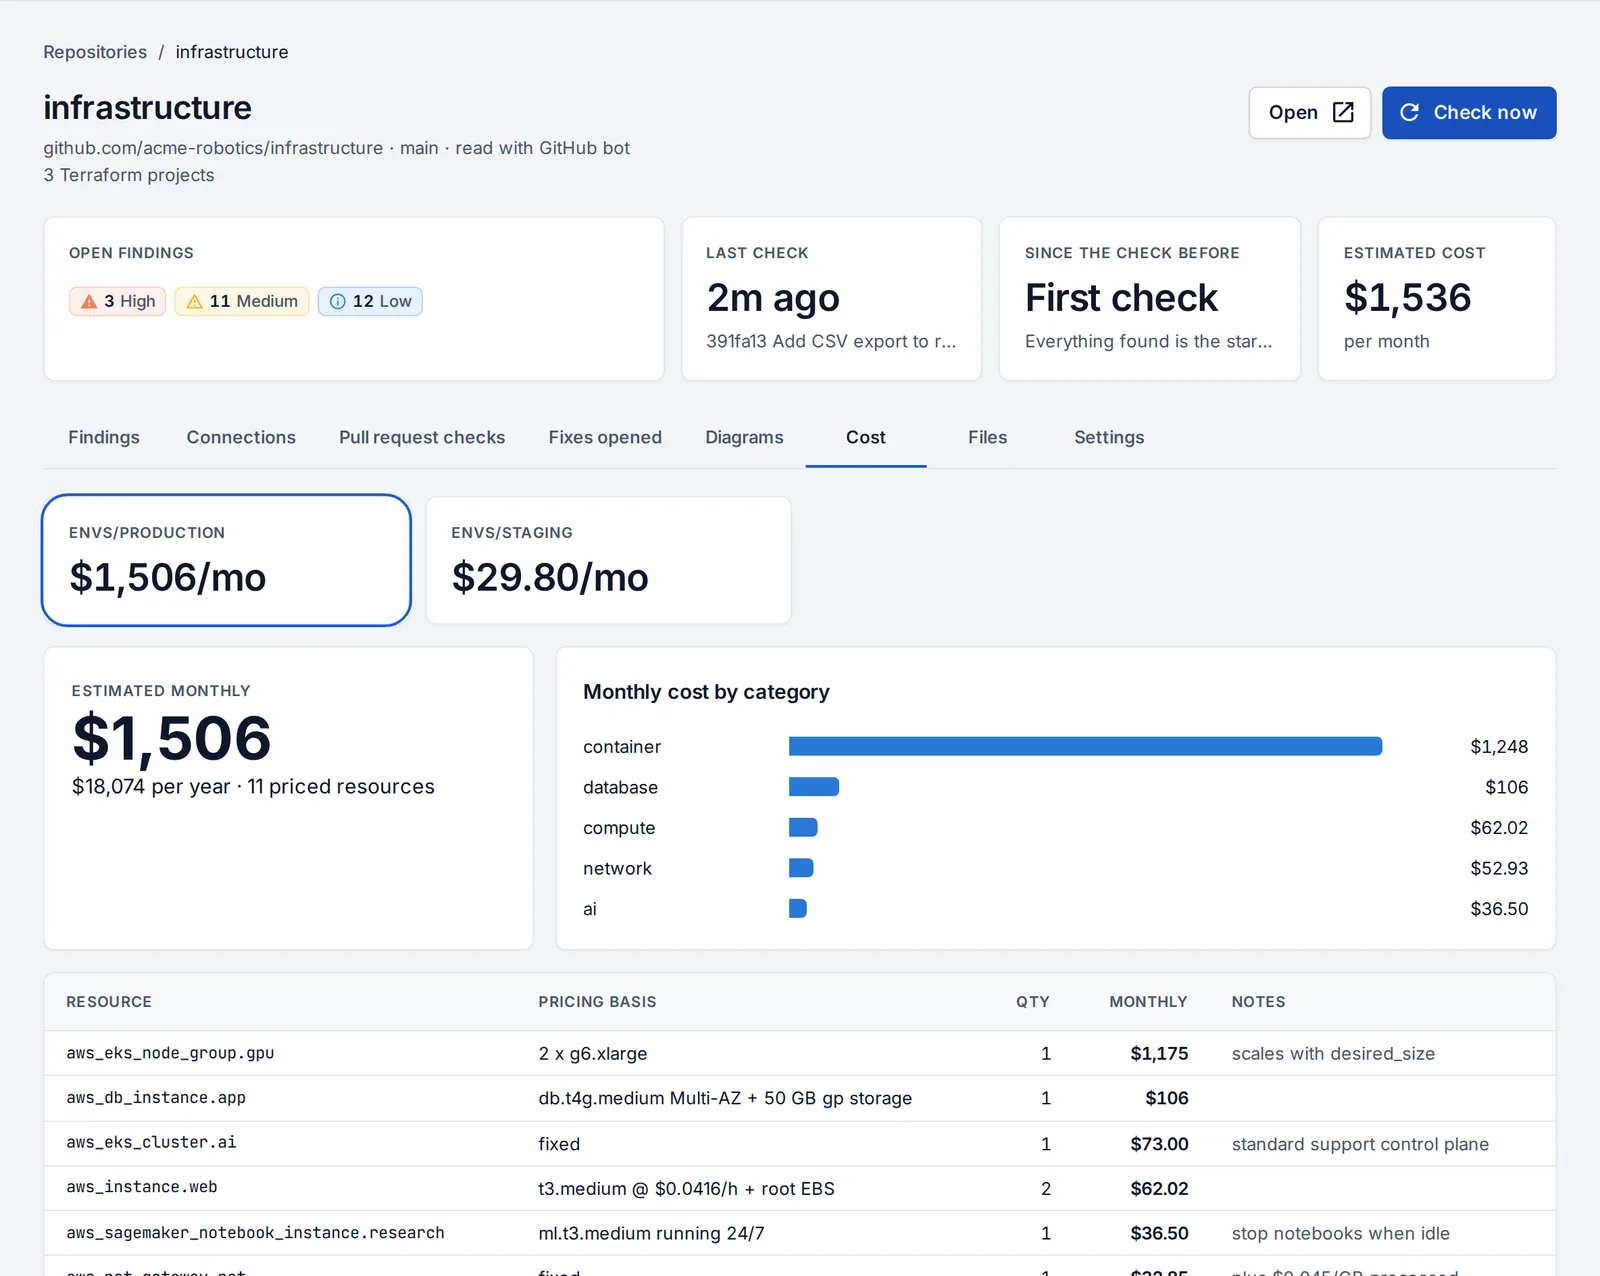1600x1276 pixels.
Task: Open the Pull request checks tab
Action: point(422,437)
